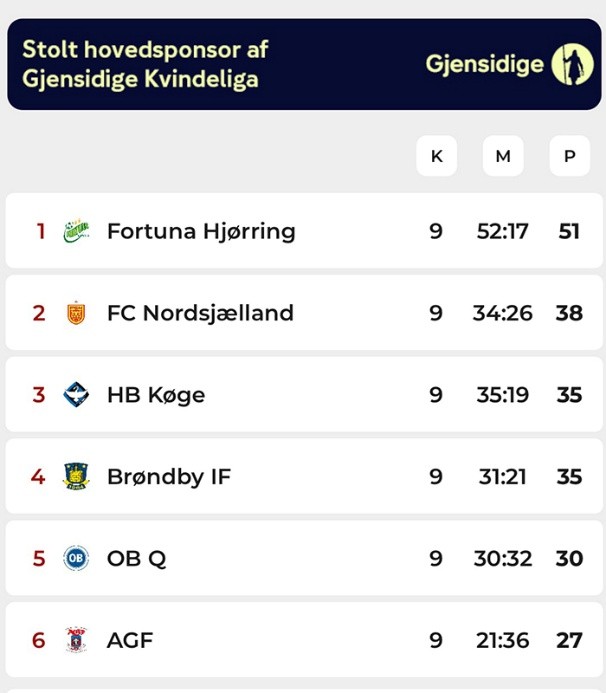Click Fortuna Hjørring's 51 points value
This screenshot has width=606, height=693.
569,231
